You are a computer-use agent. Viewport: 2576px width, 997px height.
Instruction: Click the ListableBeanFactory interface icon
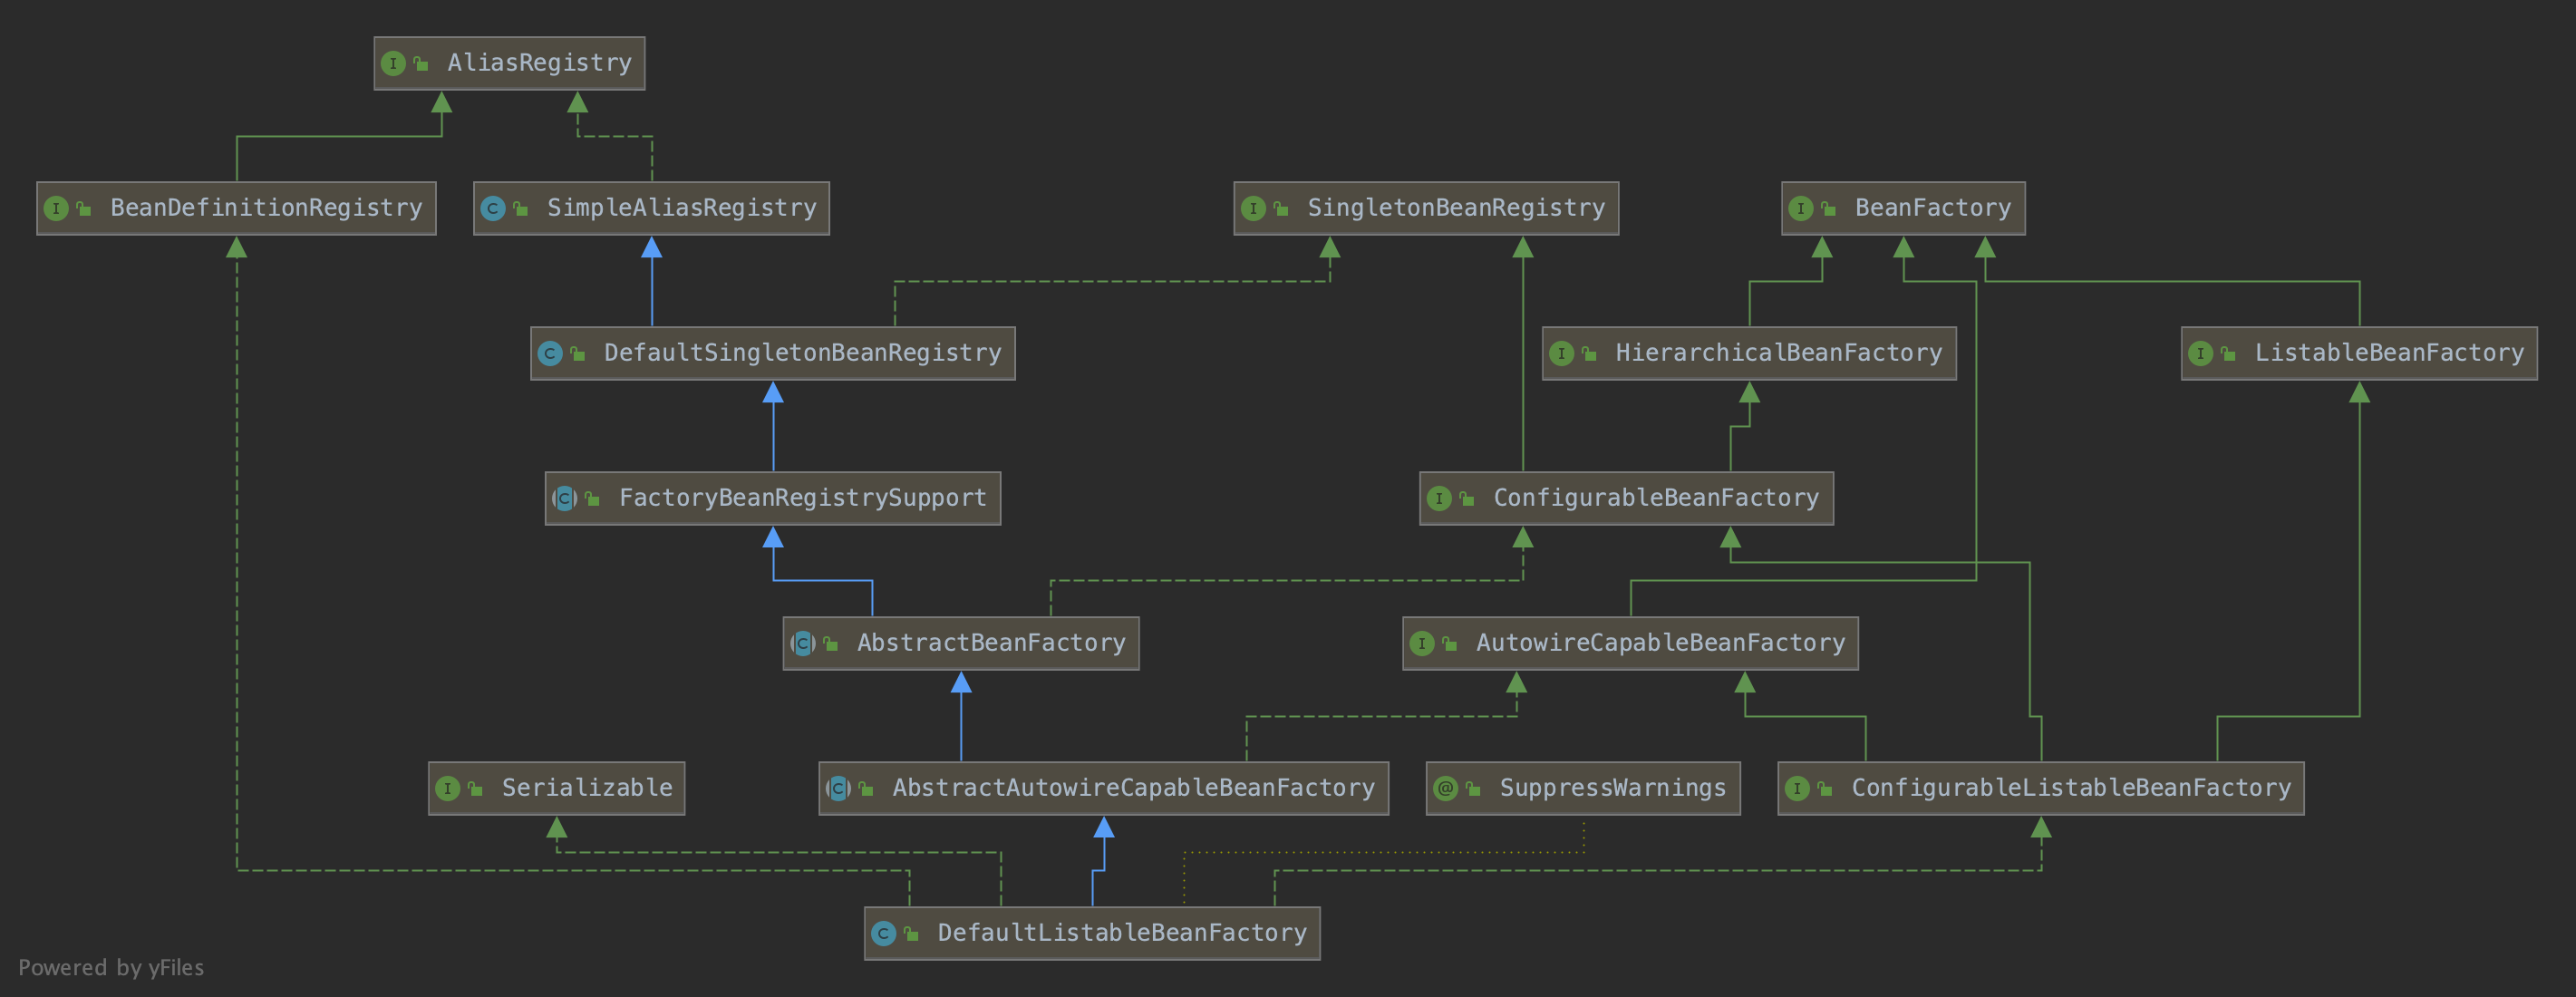click(x=2200, y=354)
